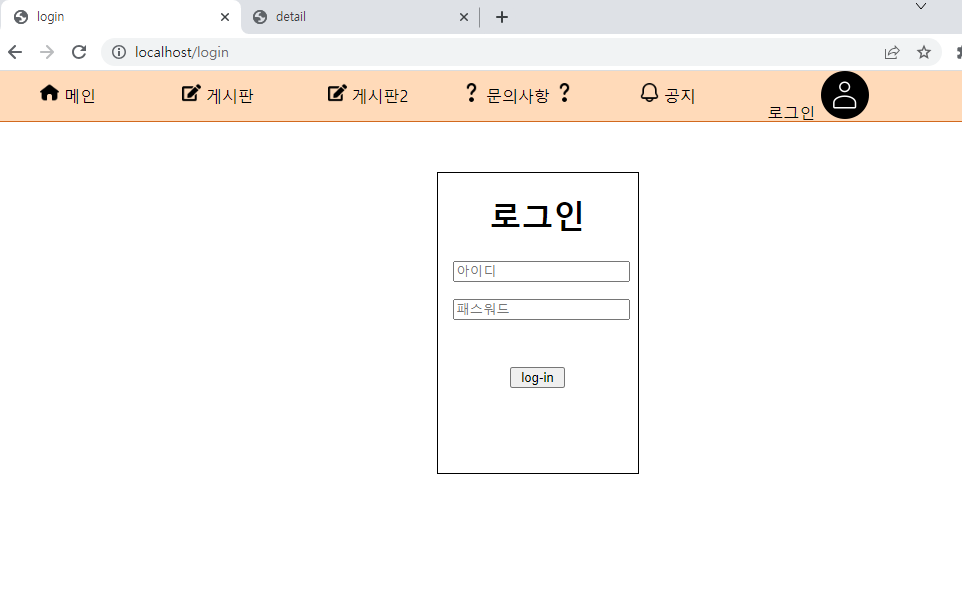Open the 메인 menu link
Image resolution: width=962 pixels, height=607 pixels.
tap(80, 96)
